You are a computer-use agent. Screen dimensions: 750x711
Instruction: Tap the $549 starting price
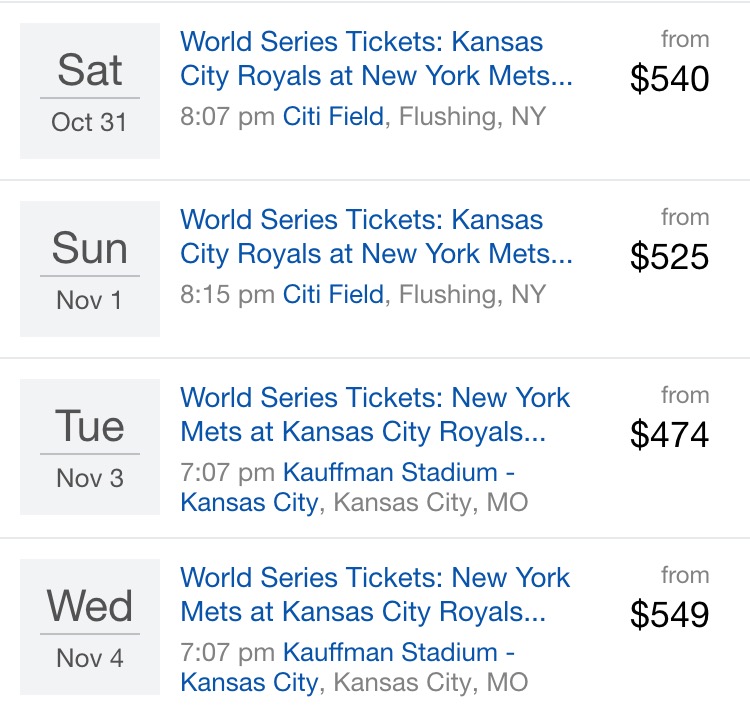(669, 614)
